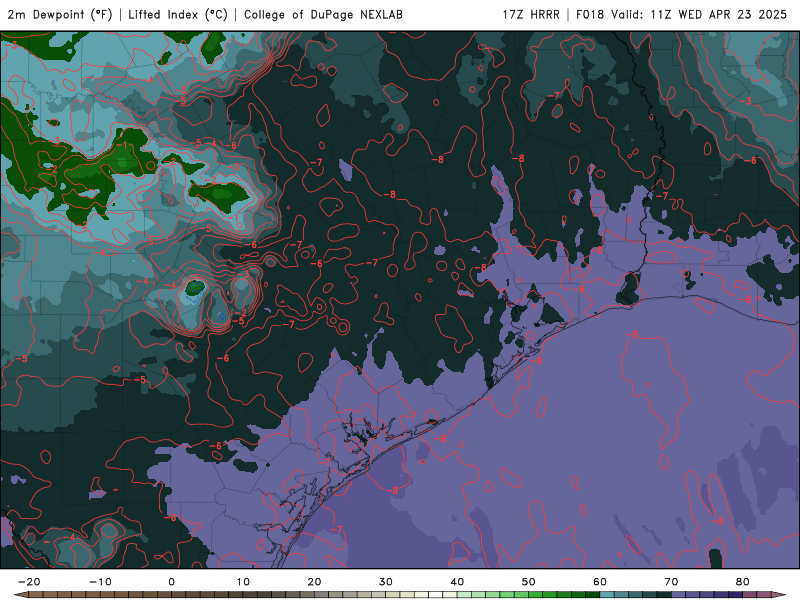
Task: Click the 40 label on the color scale
Action: pos(457,582)
